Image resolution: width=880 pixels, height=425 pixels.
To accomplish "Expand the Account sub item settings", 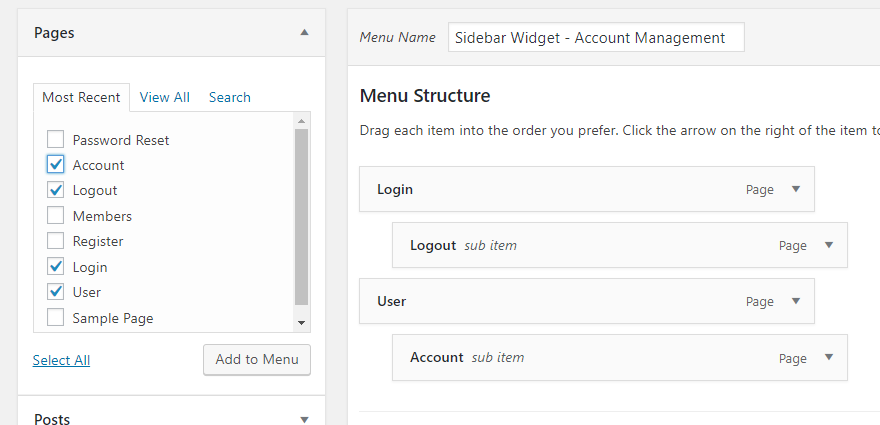I will 829,357.
